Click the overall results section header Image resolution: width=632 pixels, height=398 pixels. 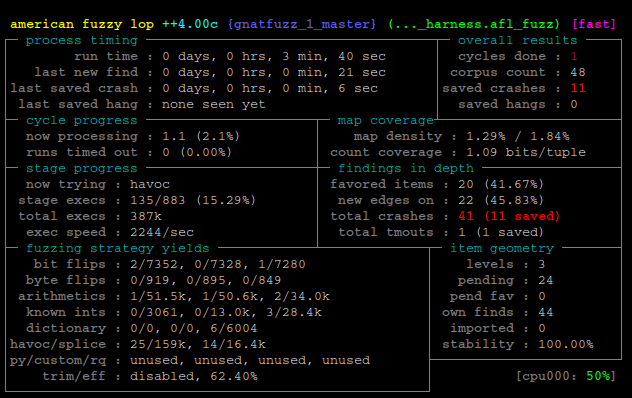[x=518, y=40]
